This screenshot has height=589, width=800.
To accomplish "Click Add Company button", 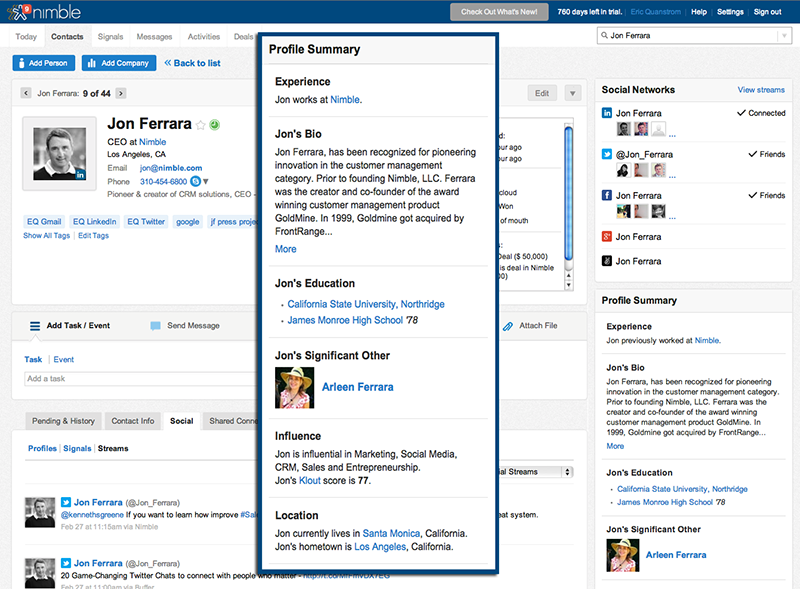I will pos(119,63).
